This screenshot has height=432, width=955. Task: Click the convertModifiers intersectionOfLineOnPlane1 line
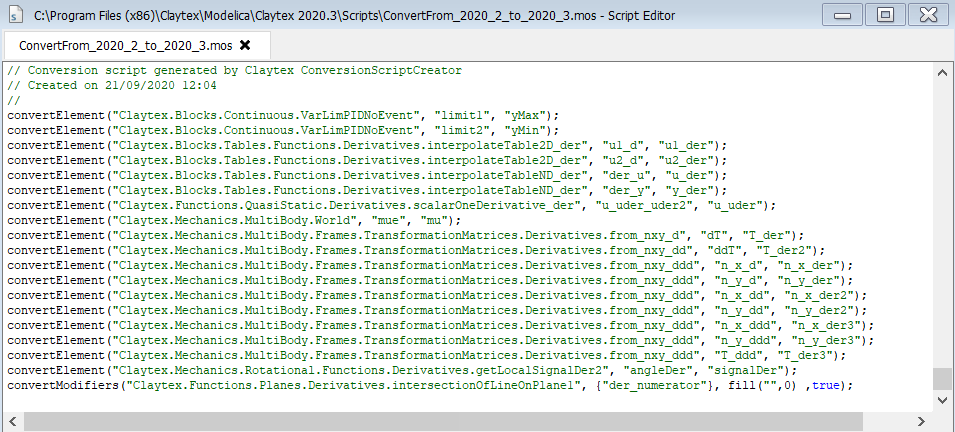430,385
